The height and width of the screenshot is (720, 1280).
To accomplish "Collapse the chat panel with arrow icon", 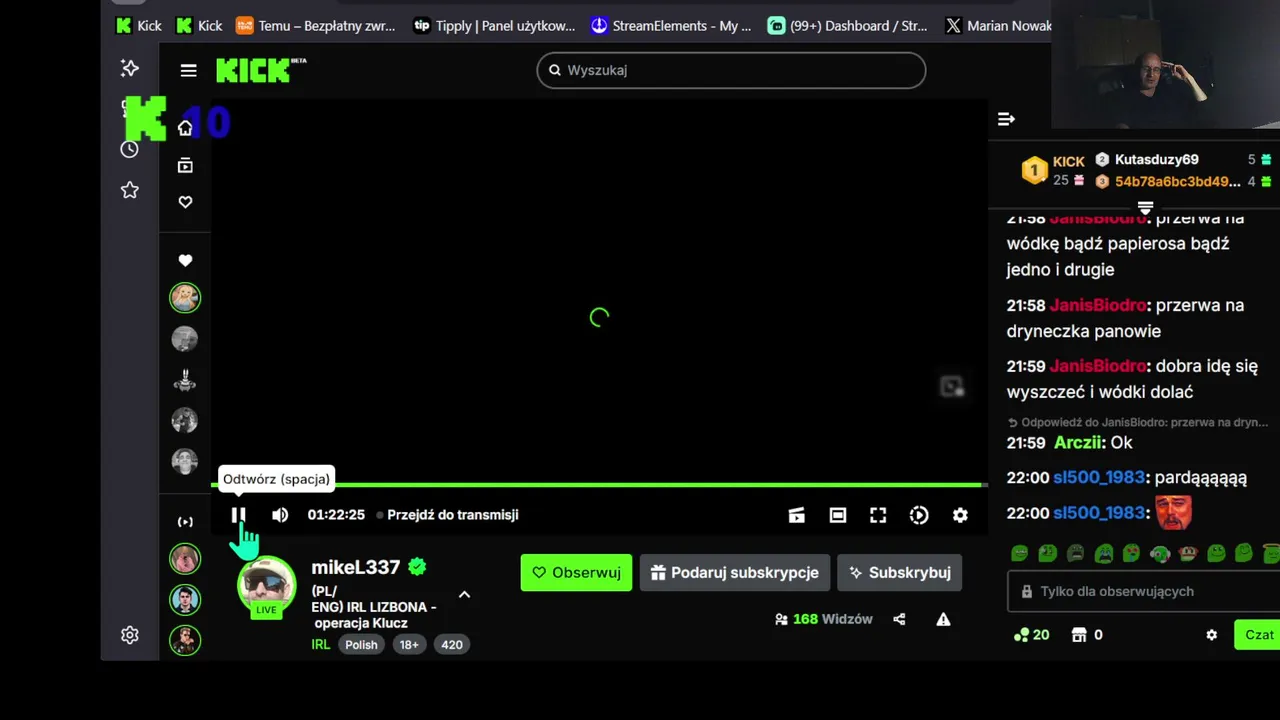I will (x=1006, y=119).
